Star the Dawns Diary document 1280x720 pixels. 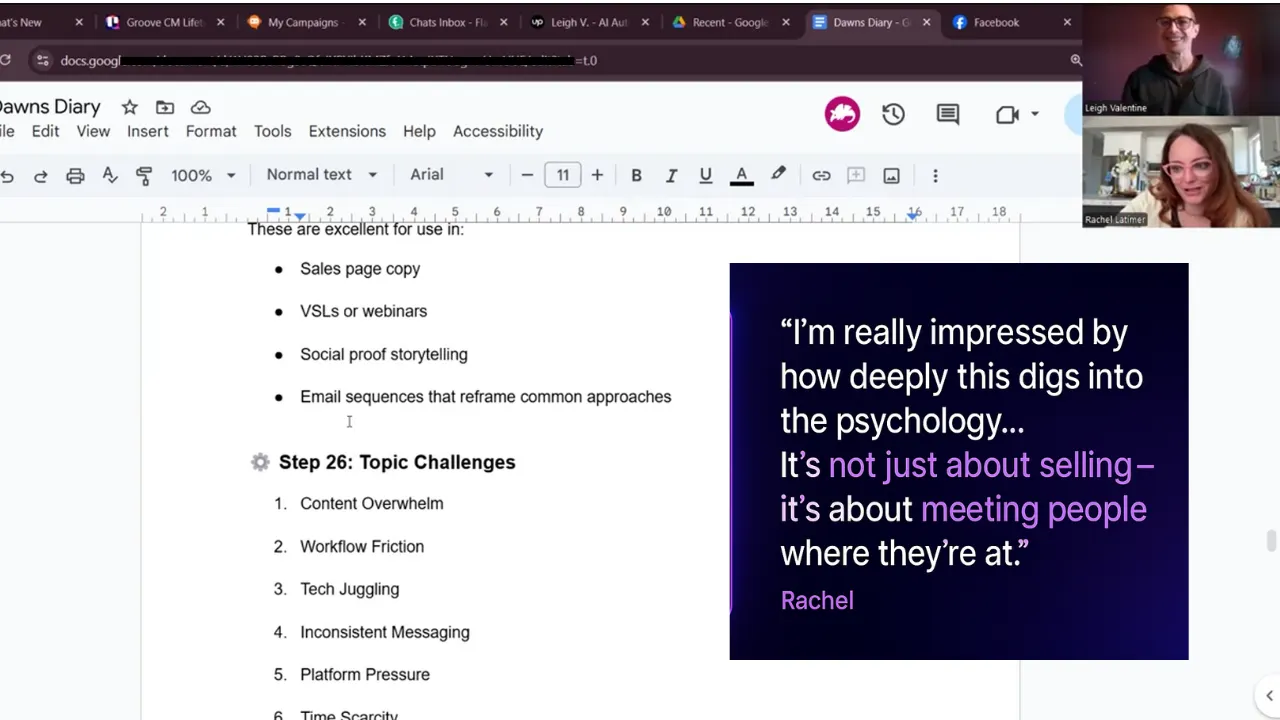(x=129, y=107)
